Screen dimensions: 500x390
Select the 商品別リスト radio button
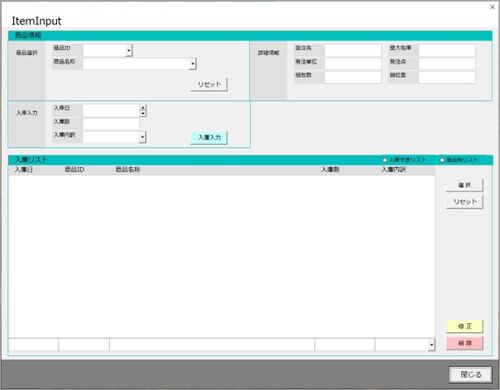point(442,160)
